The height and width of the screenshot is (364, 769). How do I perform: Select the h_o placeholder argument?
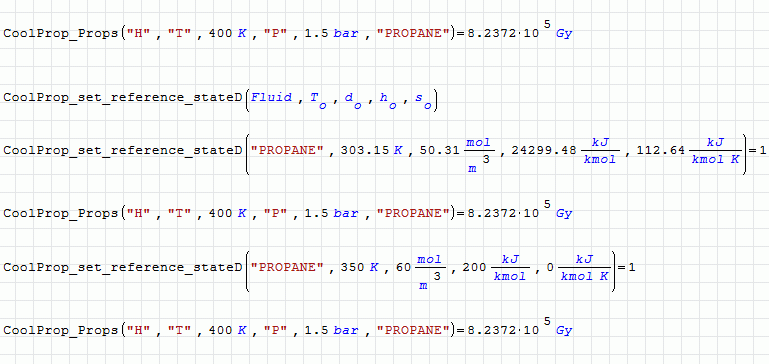click(388, 100)
